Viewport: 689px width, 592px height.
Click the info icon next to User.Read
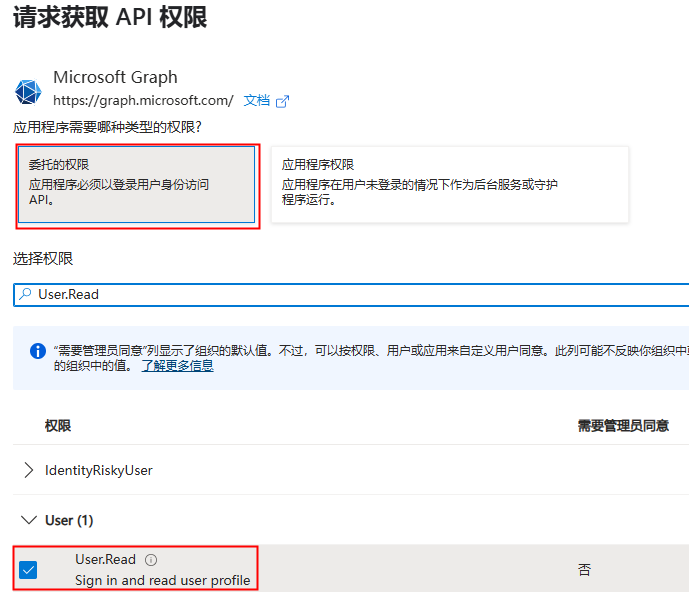click(x=151, y=559)
